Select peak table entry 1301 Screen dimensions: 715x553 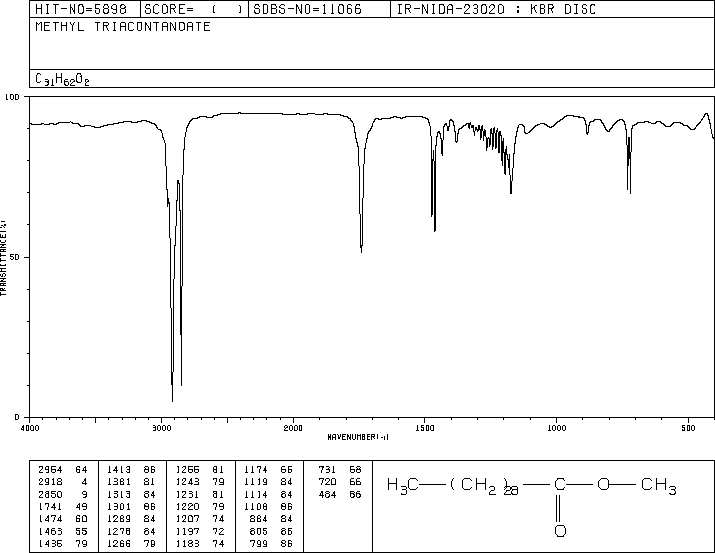tap(131, 506)
